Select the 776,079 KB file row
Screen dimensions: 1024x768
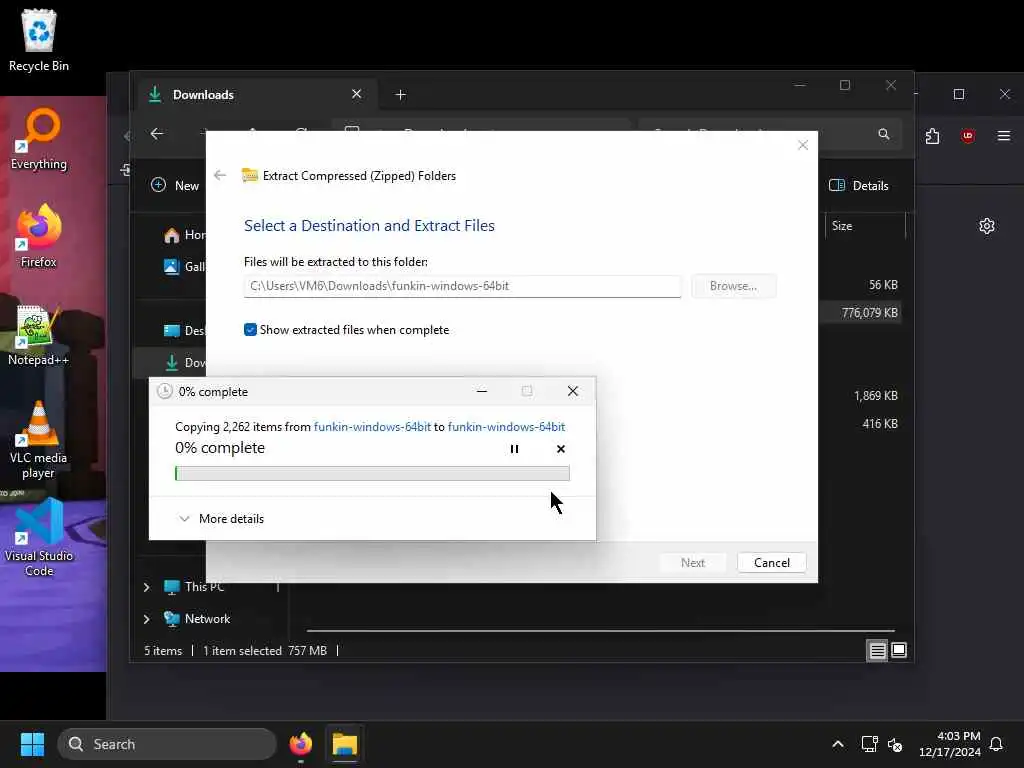[x=861, y=313]
